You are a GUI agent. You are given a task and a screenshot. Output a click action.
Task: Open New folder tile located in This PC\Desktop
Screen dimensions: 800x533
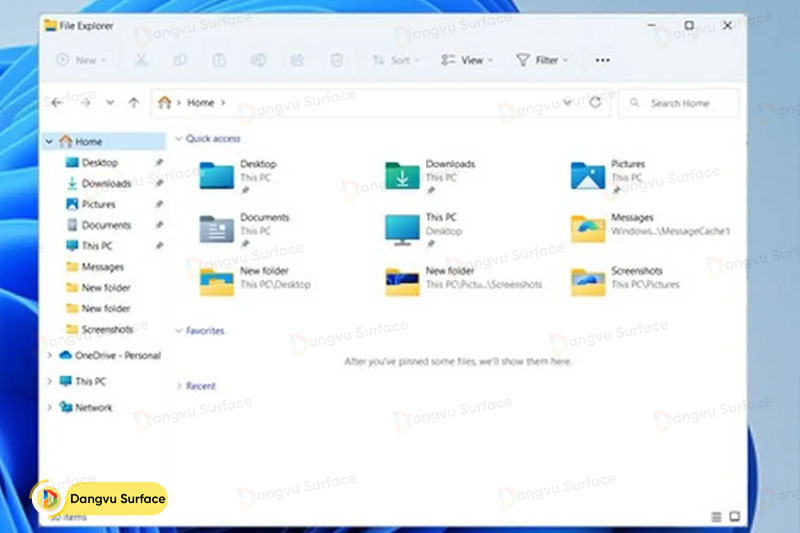tap(255, 281)
